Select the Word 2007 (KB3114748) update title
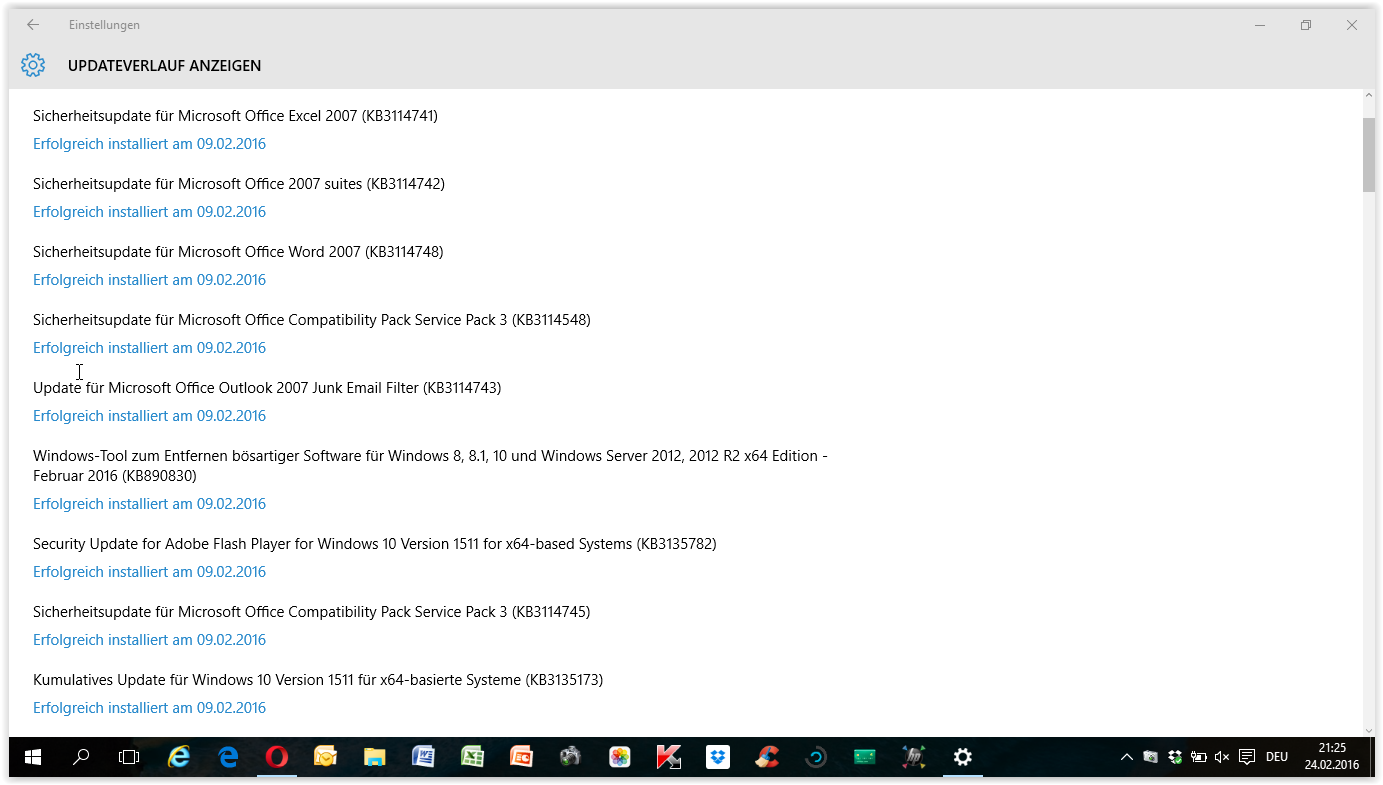The image size is (1383, 785). [238, 252]
